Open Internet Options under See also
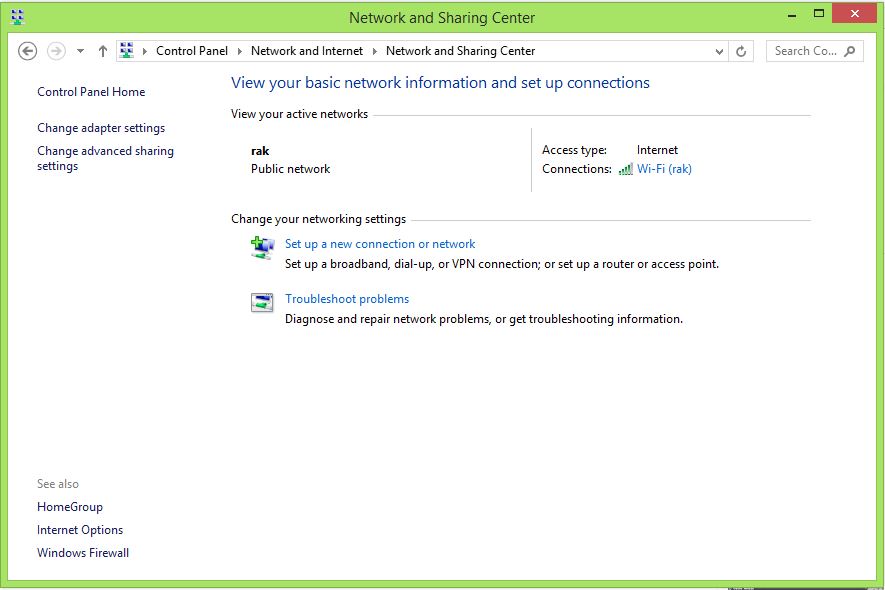The height and width of the screenshot is (590, 885). [x=80, y=530]
